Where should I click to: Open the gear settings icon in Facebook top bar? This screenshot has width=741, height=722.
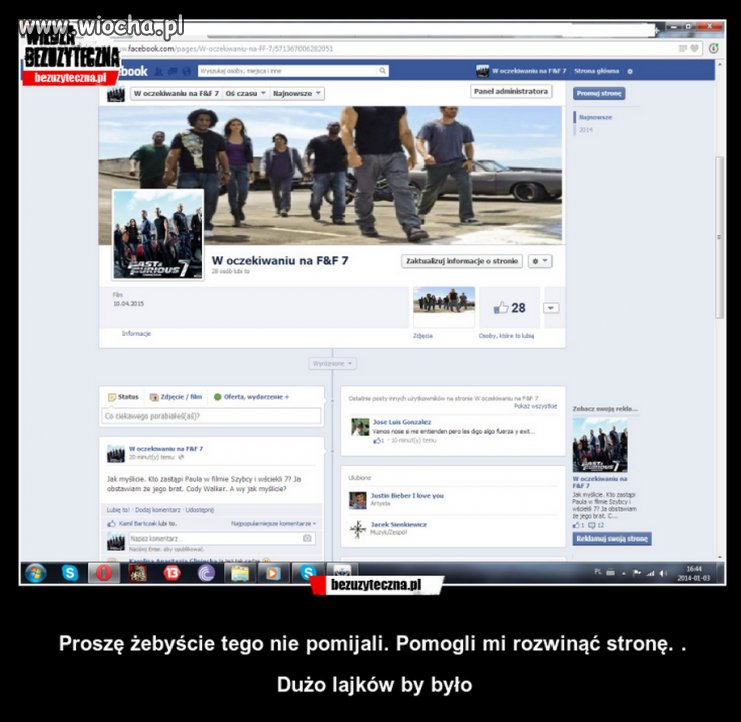tap(630, 71)
